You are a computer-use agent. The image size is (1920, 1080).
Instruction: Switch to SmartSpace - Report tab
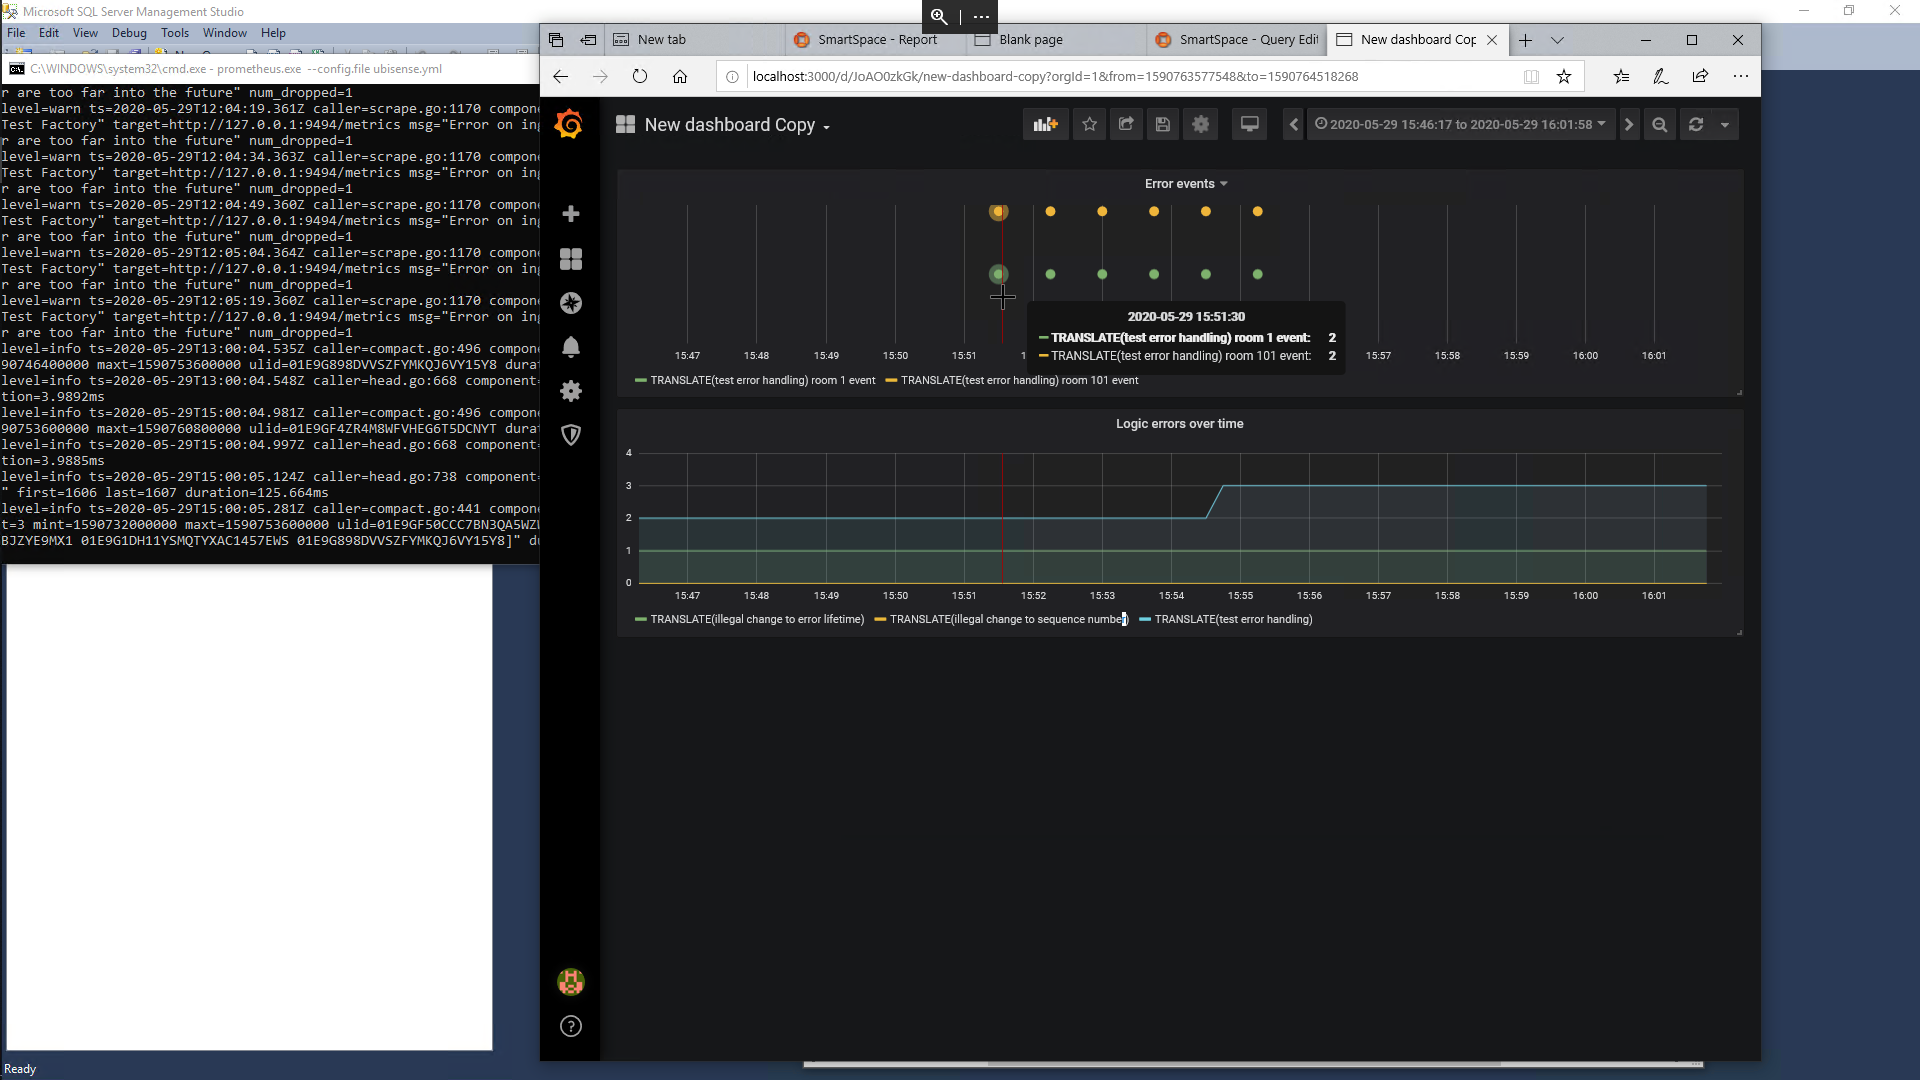875,40
